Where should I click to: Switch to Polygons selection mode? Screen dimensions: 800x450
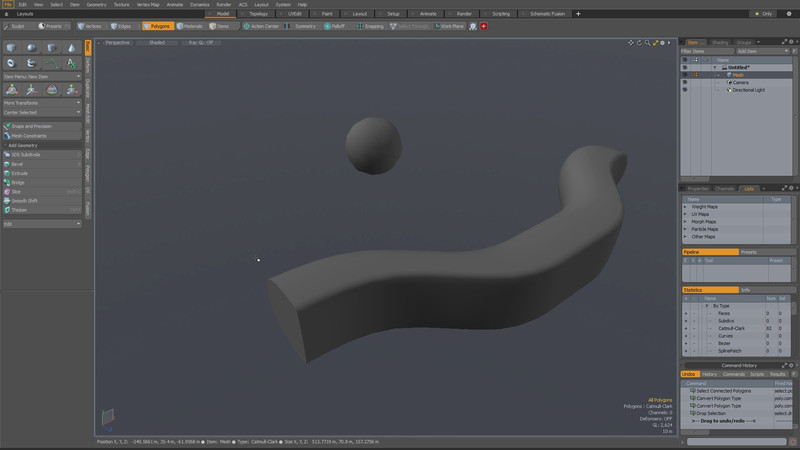pyautogui.click(x=158, y=26)
